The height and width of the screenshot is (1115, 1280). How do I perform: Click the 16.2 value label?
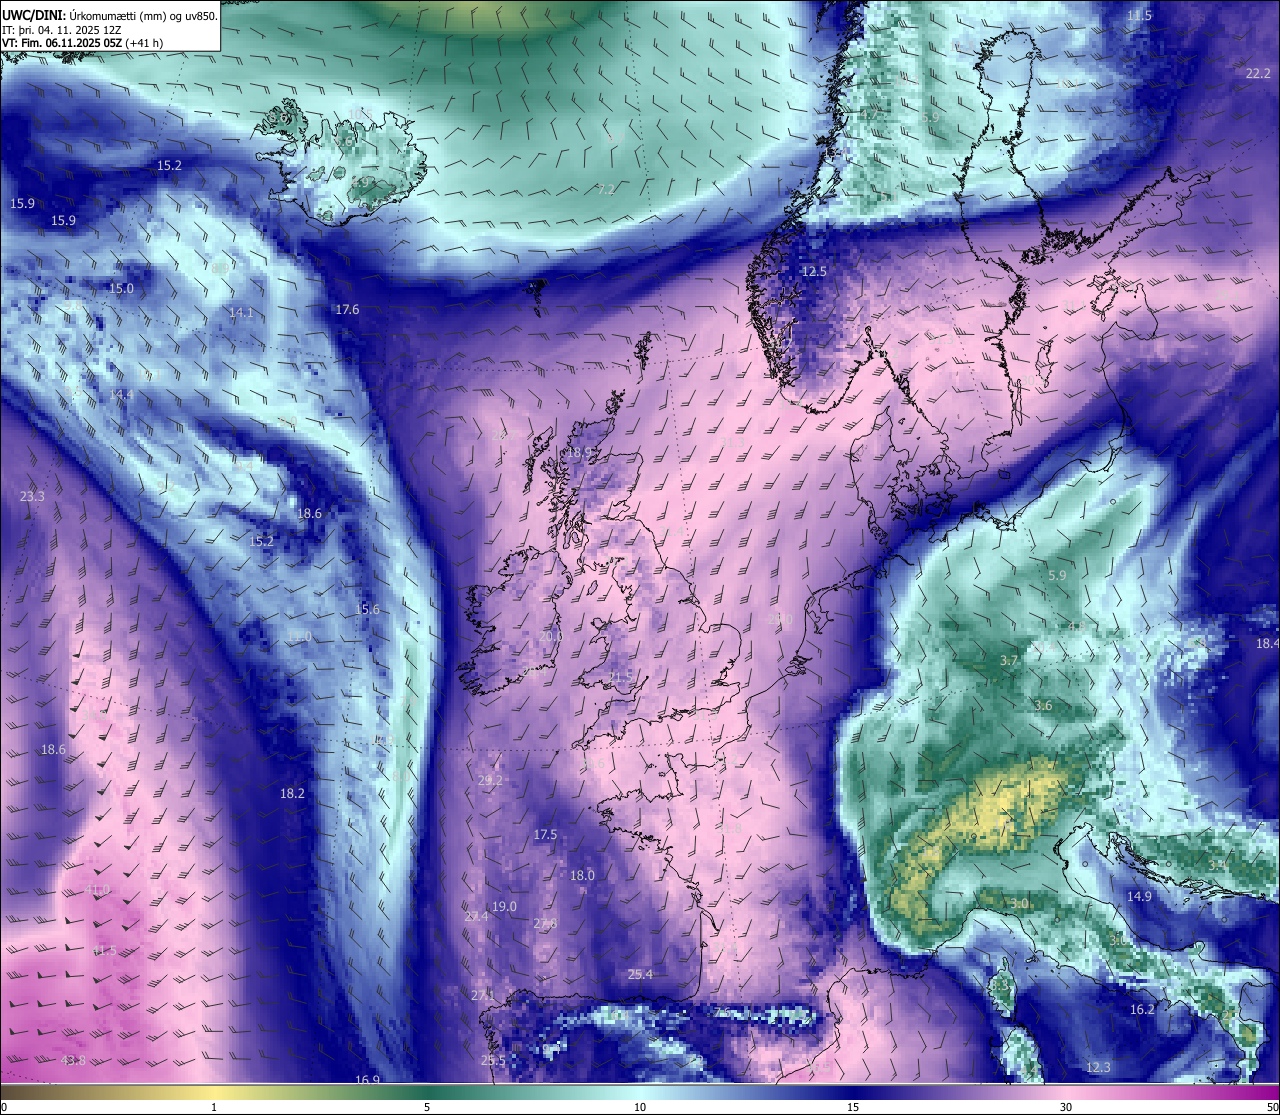point(1142,1010)
